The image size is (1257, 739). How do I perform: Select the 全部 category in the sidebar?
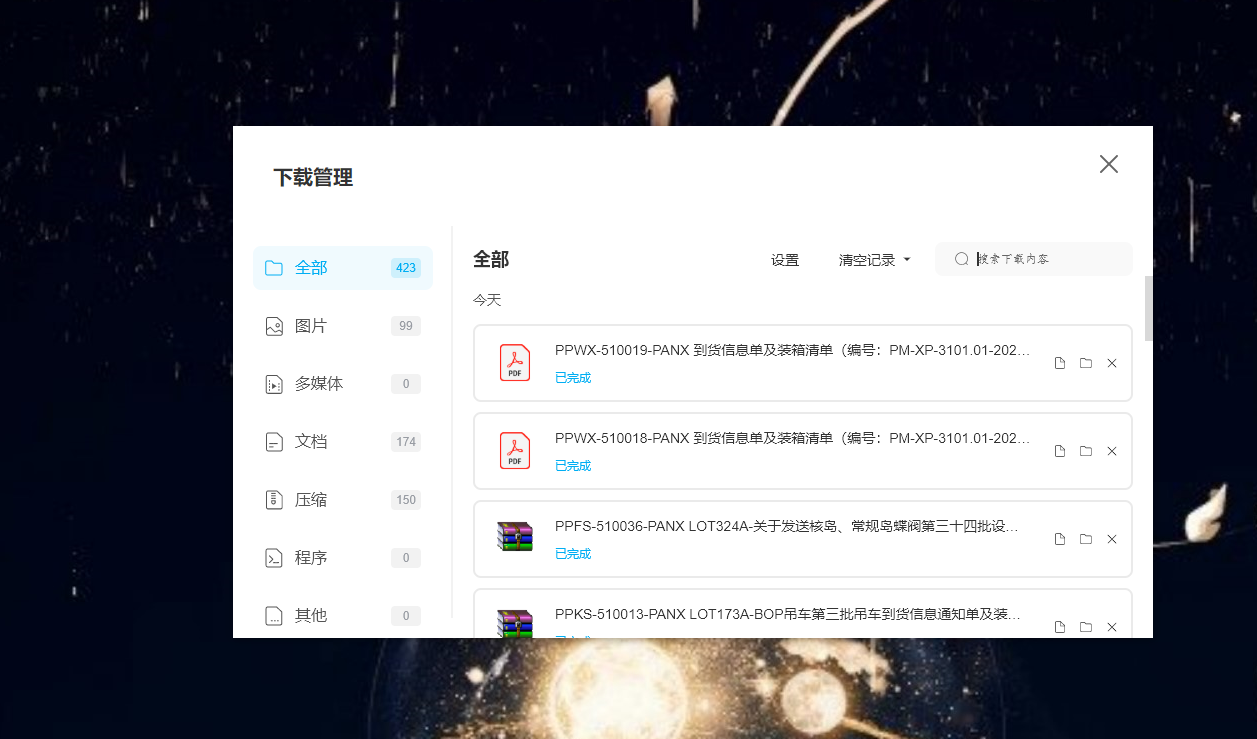click(343, 268)
